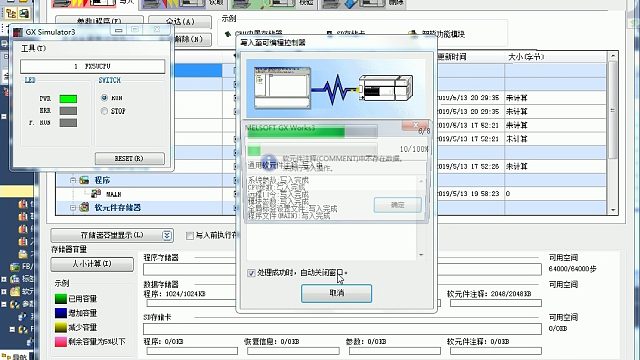
Task: Click the 64000/64000步 available space text
Action: pyautogui.click(x=572, y=269)
